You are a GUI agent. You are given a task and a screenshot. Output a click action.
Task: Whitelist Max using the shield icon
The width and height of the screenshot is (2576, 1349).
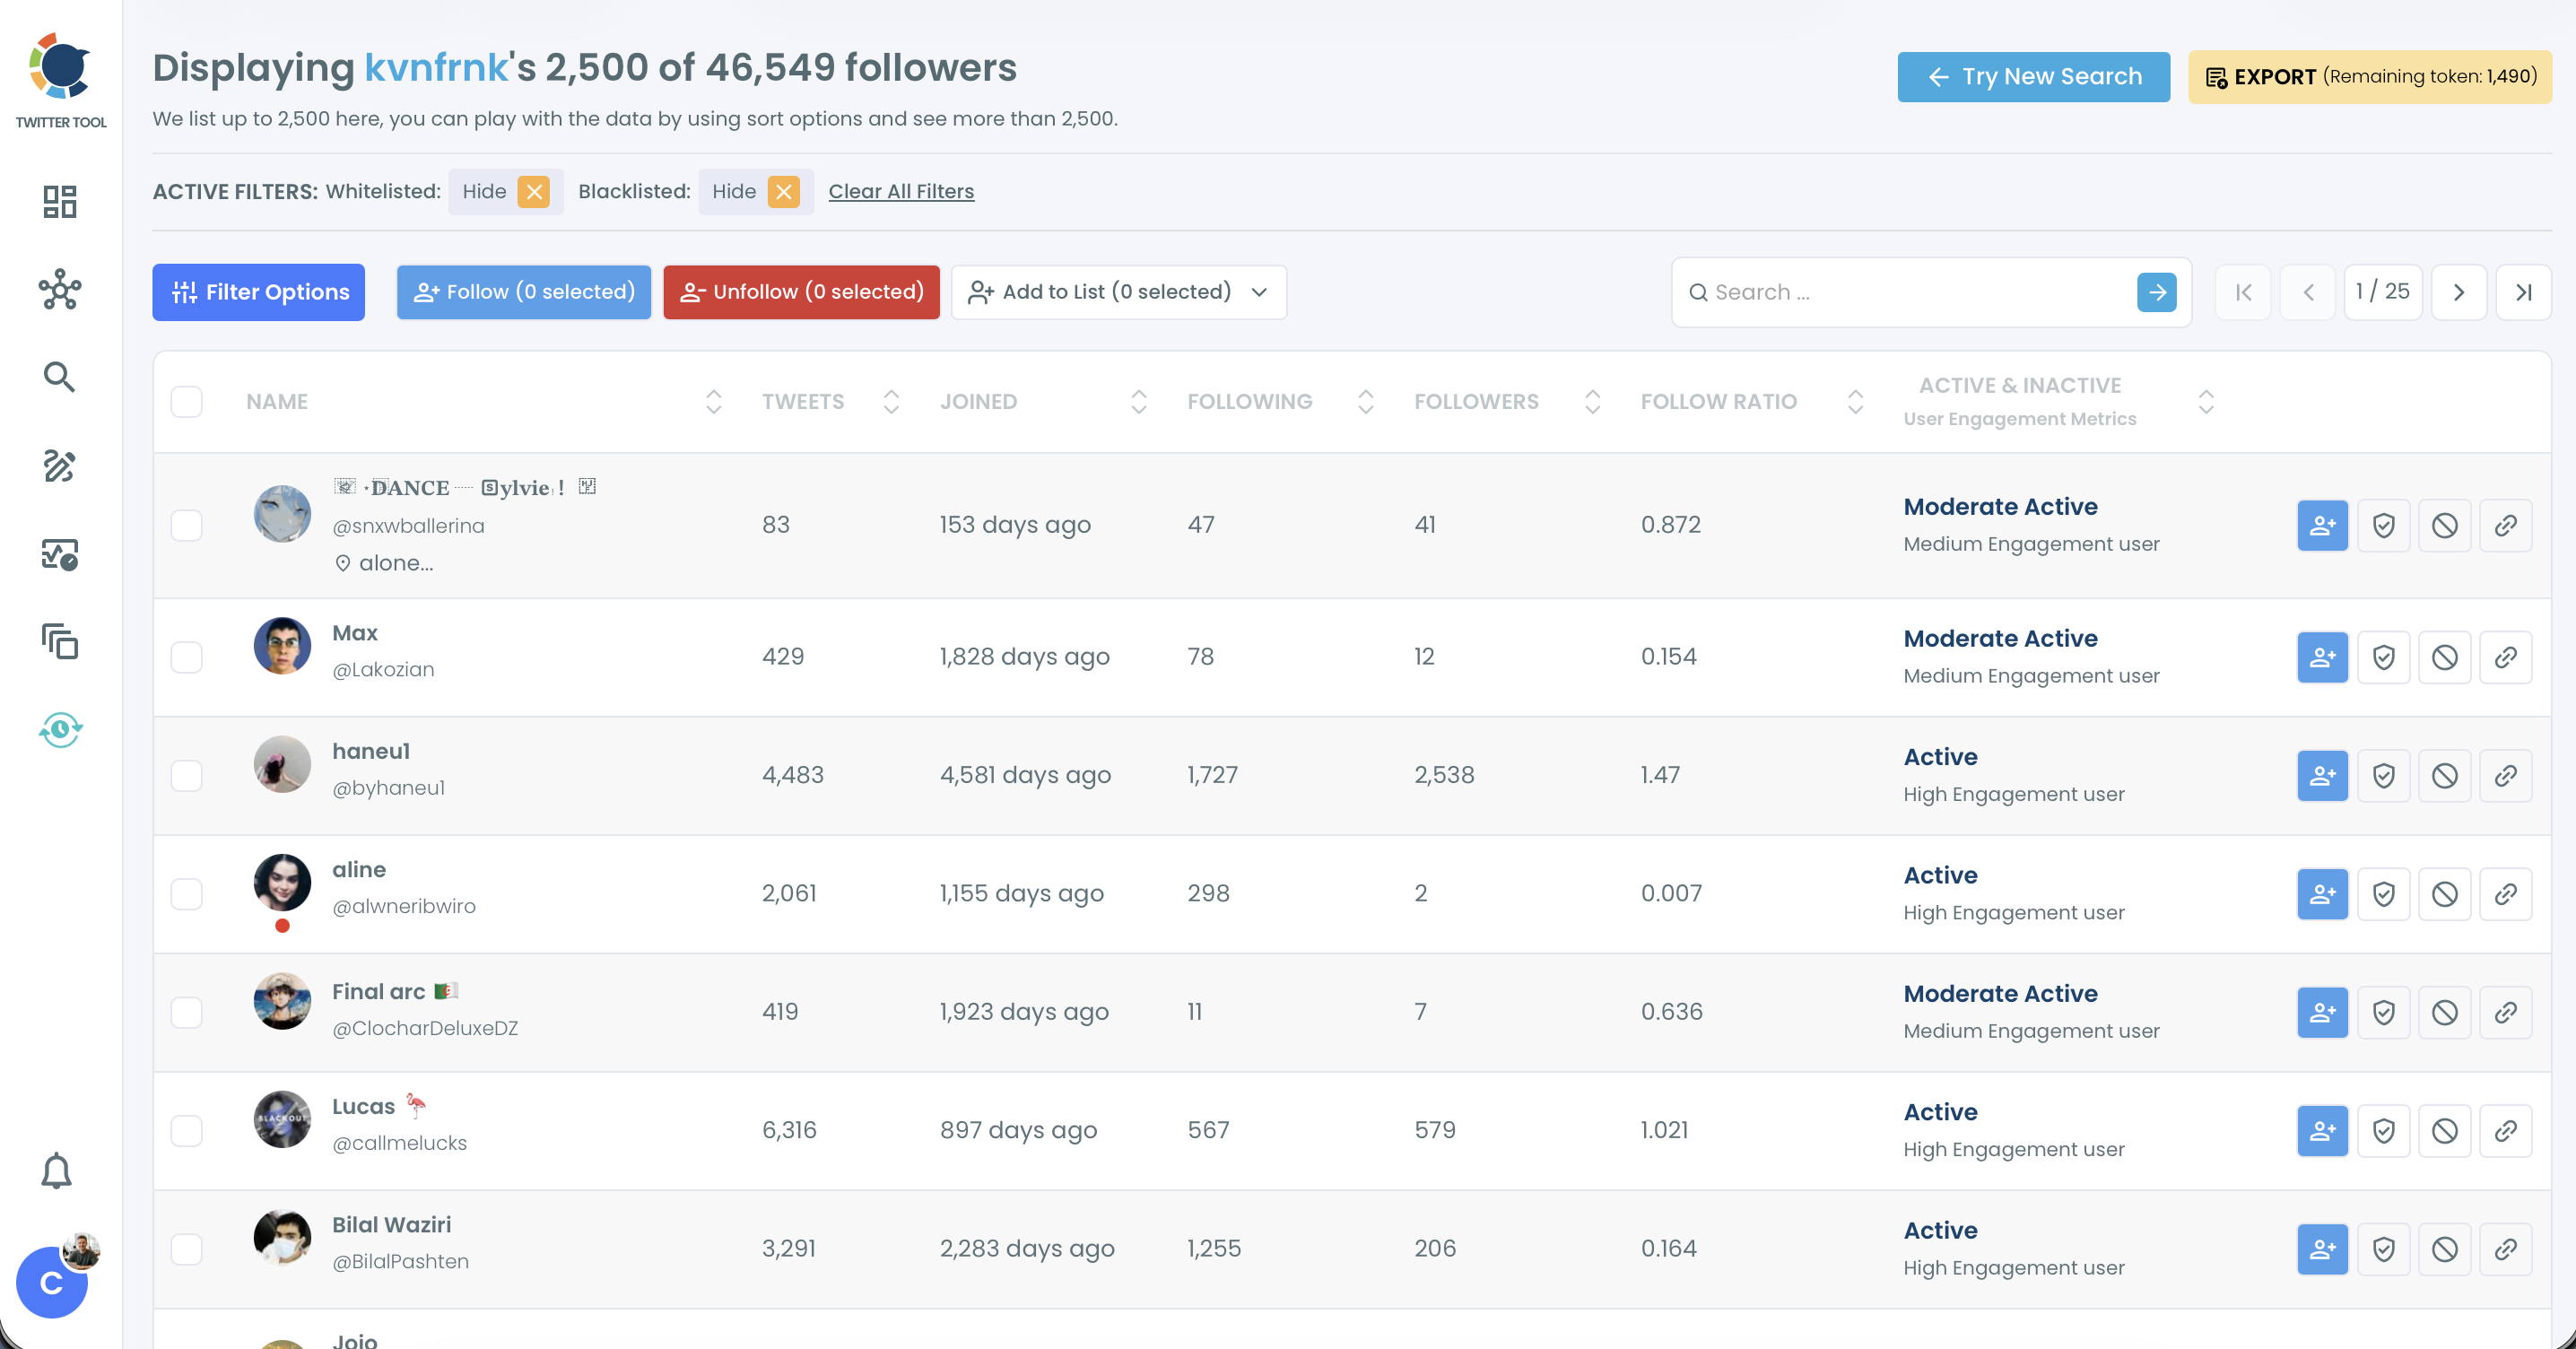coord(2383,657)
